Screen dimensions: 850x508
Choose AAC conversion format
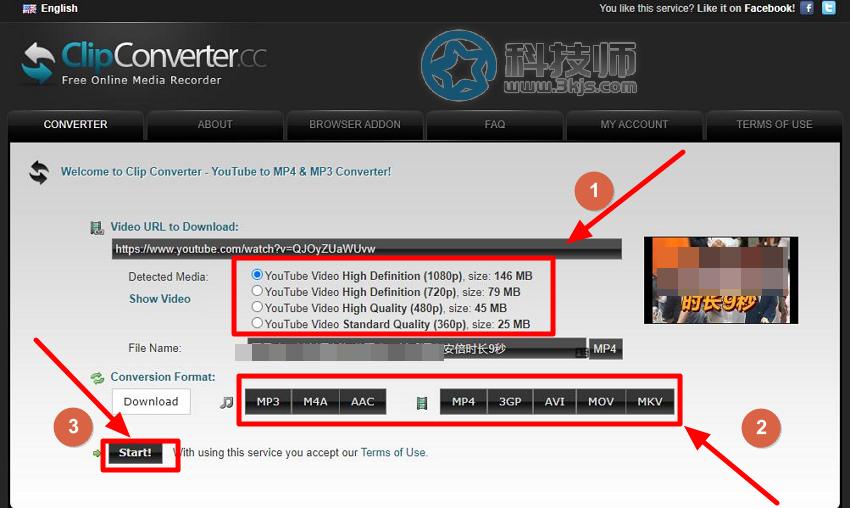click(x=363, y=402)
